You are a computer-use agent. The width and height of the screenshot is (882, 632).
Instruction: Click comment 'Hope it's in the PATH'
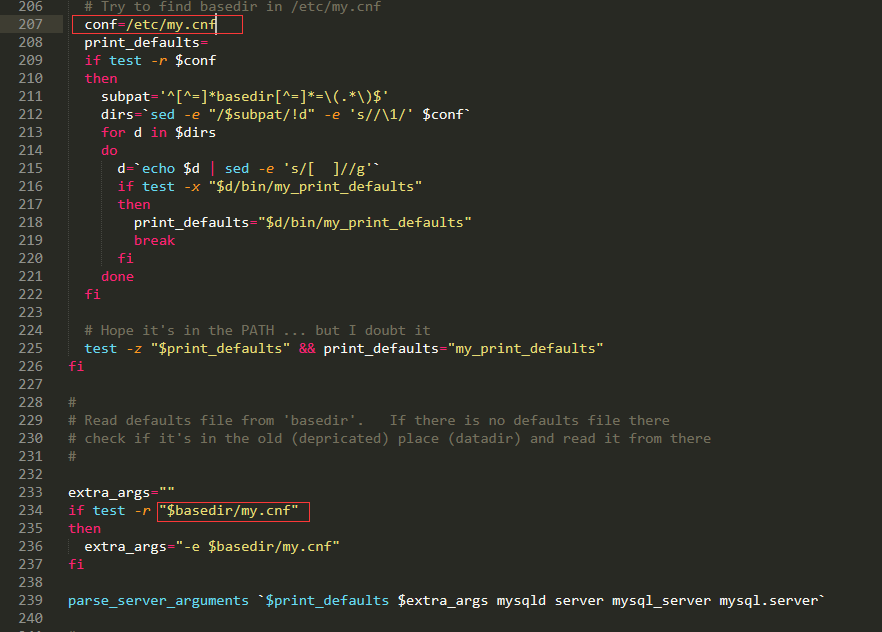[257, 331]
